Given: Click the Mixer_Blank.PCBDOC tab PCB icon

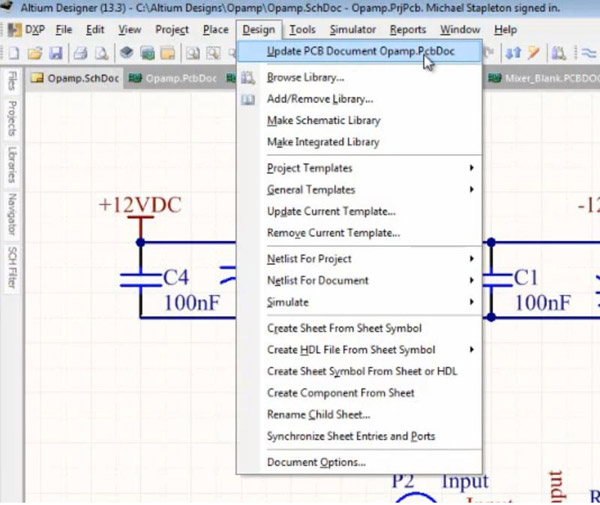Looking at the screenshot, I should tap(494, 78).
